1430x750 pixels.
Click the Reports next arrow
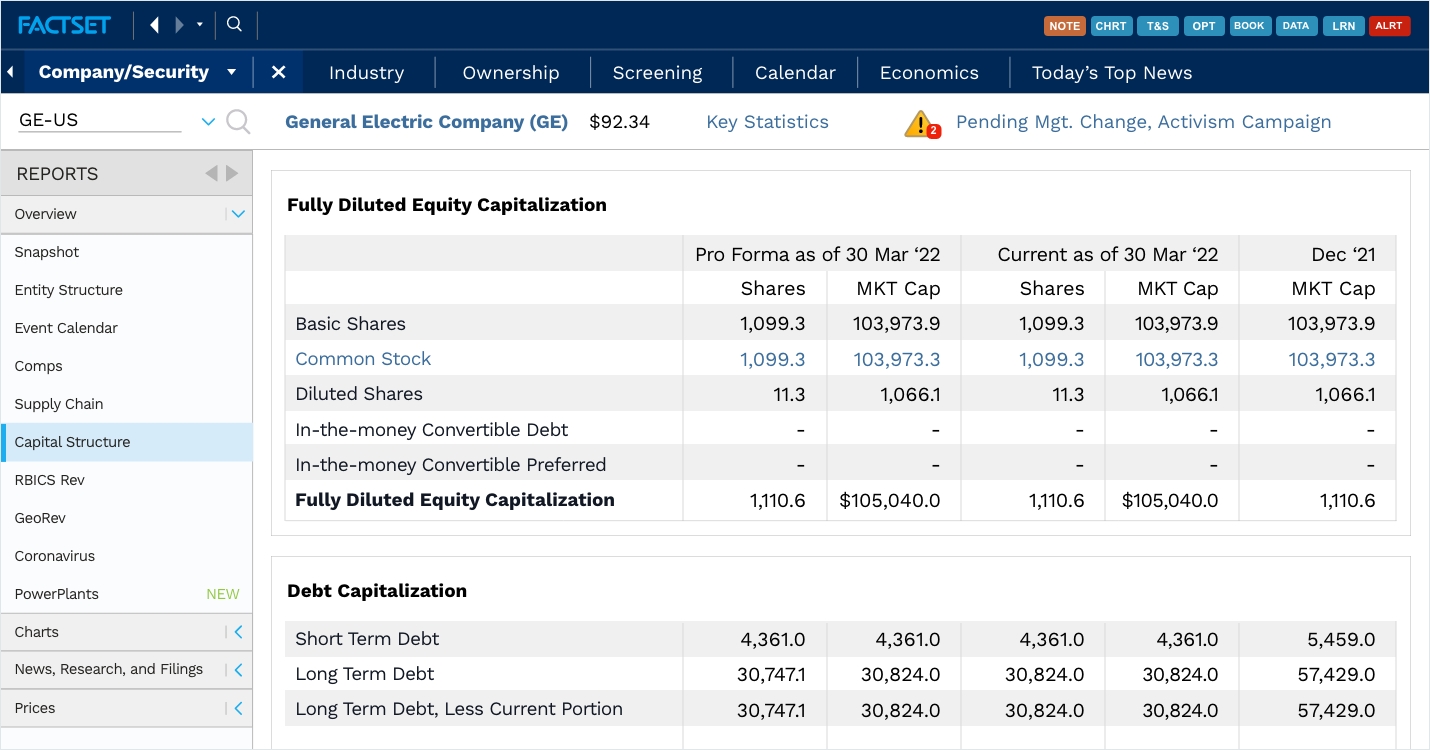(232, 173)
